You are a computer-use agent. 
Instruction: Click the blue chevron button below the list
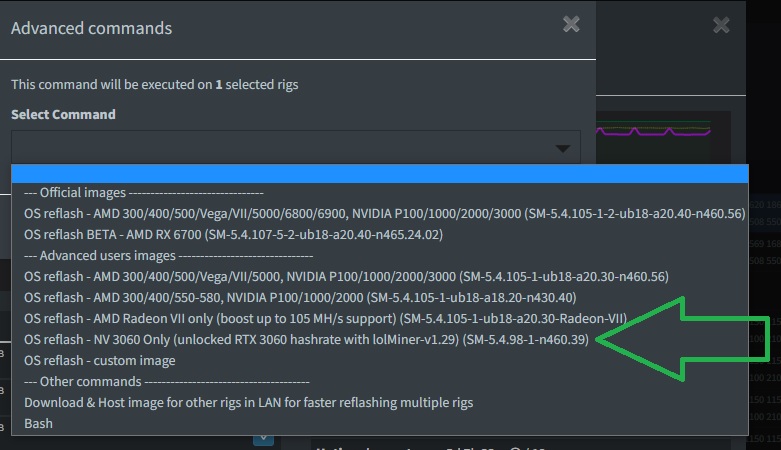[x=263, y=440]
